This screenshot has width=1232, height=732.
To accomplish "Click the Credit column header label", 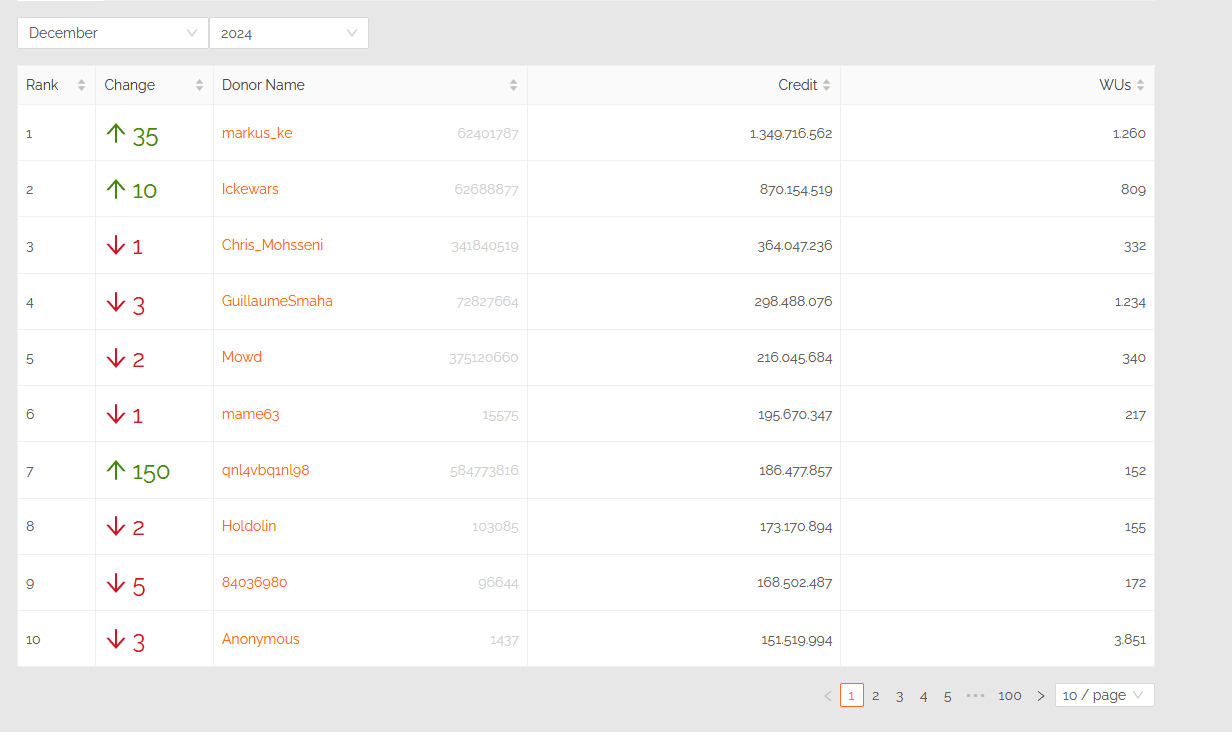I will pos(798,85).
